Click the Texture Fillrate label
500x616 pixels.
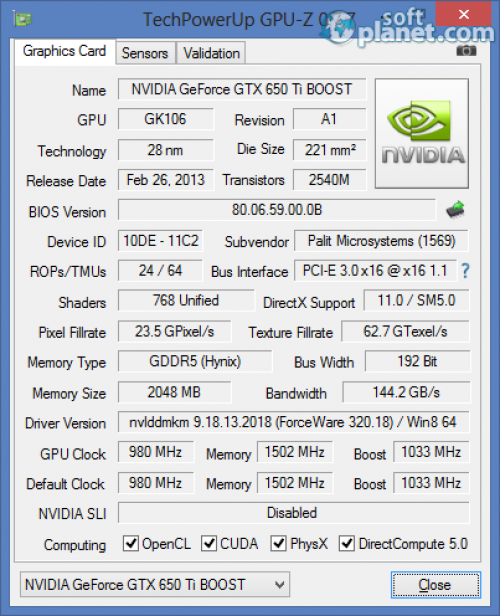[x=291, y=333]
